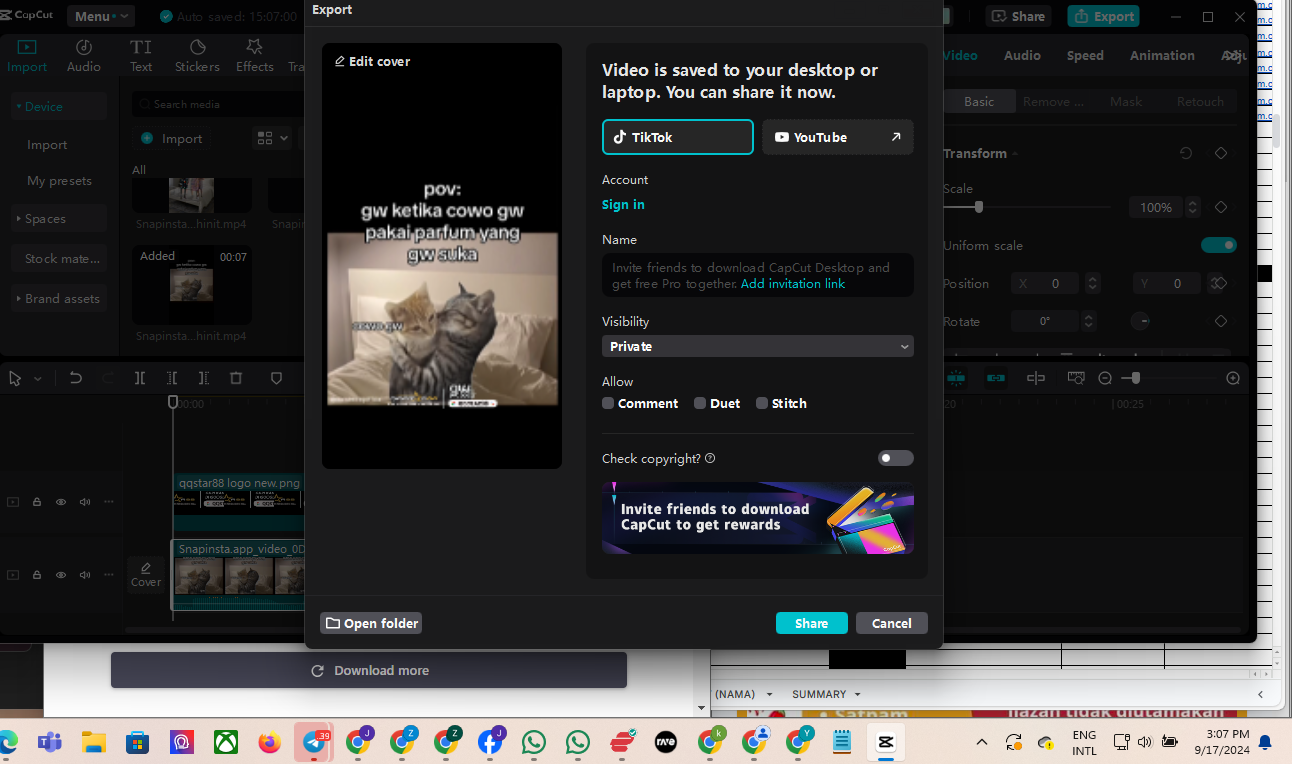1292x764 pixels.
Task: Click the Add invitation link
Action: [793, 284]
